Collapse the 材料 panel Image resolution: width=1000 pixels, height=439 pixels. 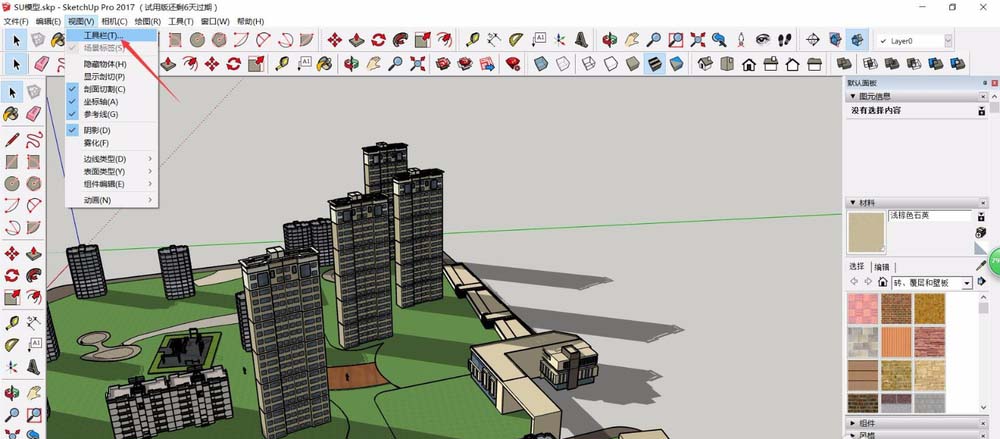853,202
